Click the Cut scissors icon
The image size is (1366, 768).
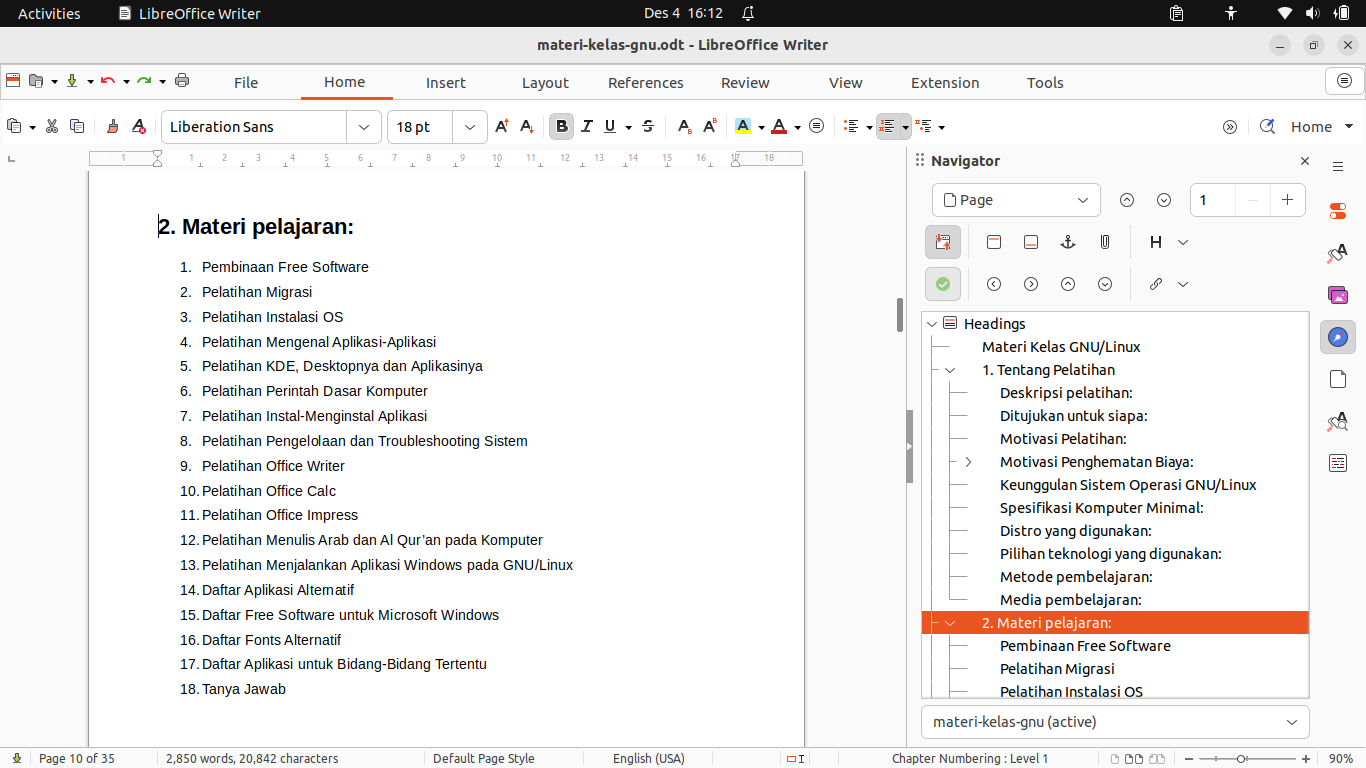pyautogui.click(x=51, y=126)
